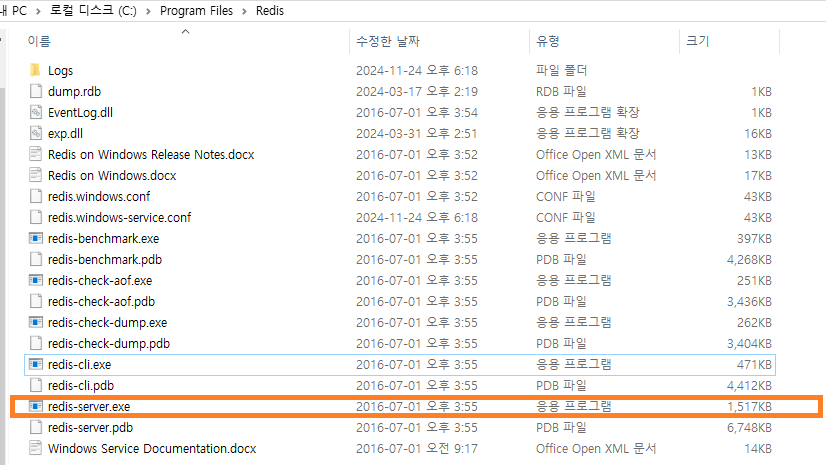Select the file name dump.rdb
This screenshot has width=826, height=465.
(74, 91)
